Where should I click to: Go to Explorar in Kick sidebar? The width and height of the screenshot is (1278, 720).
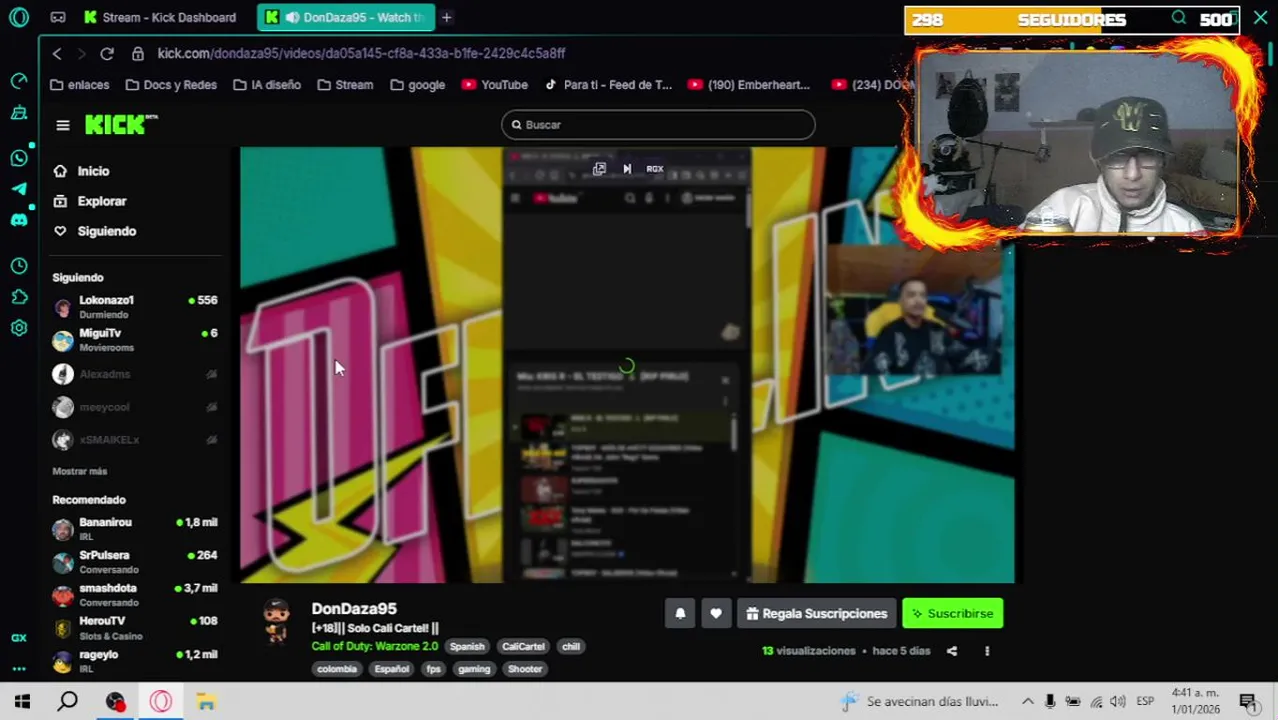[x=90, y=201]
